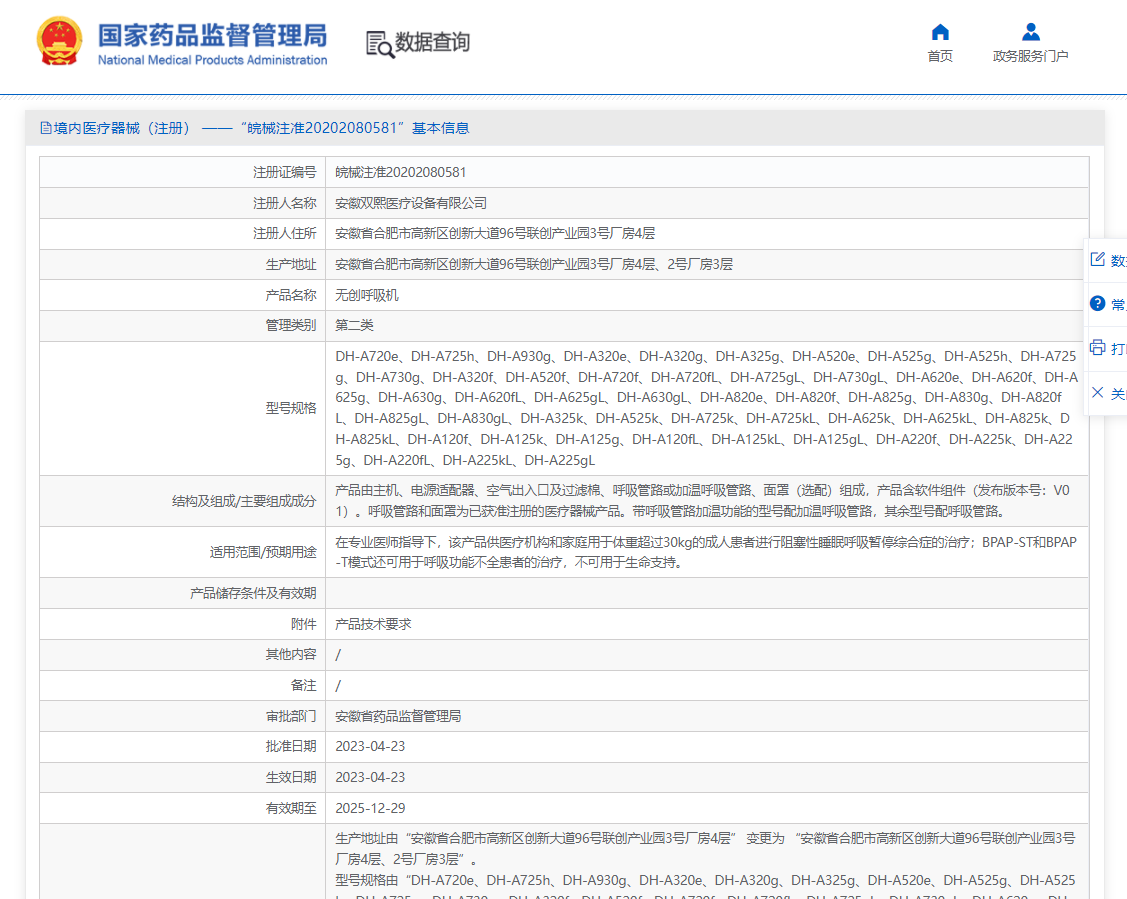Select the 其他内容 label

291,655
